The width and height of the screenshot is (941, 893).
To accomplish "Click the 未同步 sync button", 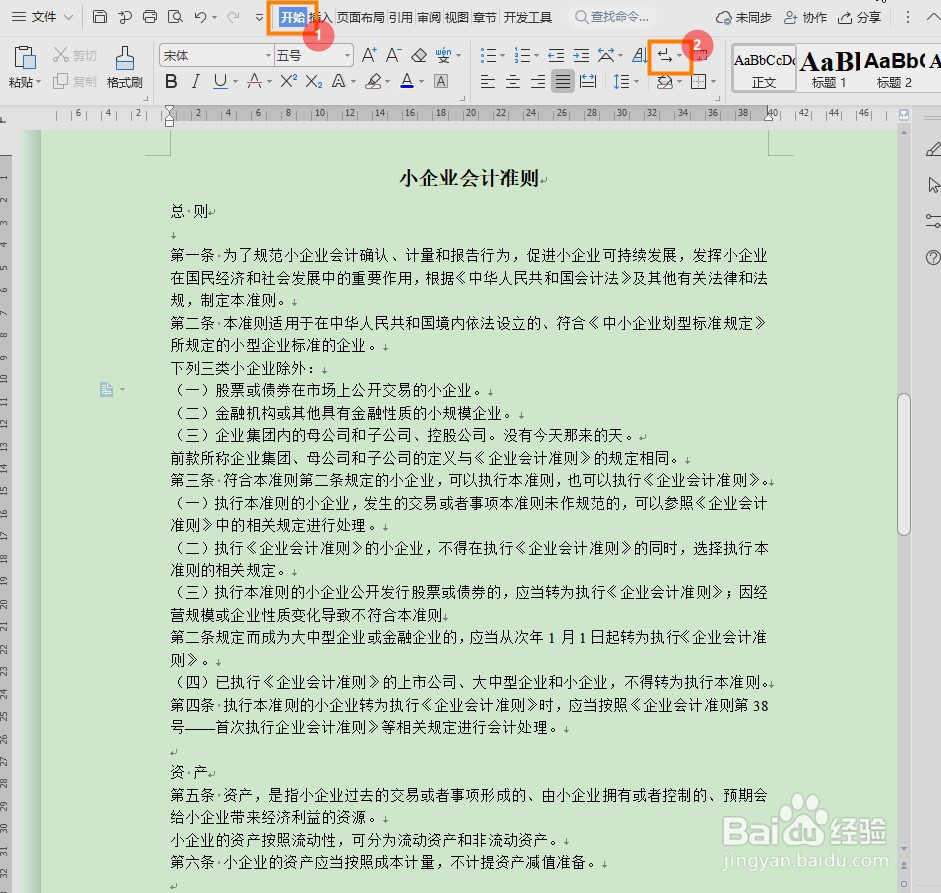I will click(x=744, y=17).
